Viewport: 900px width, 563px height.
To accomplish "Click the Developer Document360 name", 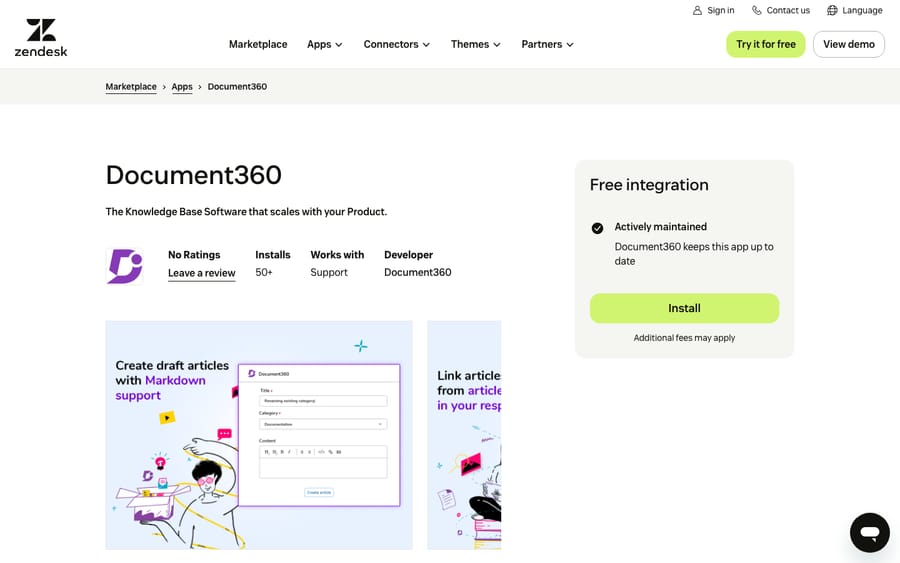I will pos(418,273).
